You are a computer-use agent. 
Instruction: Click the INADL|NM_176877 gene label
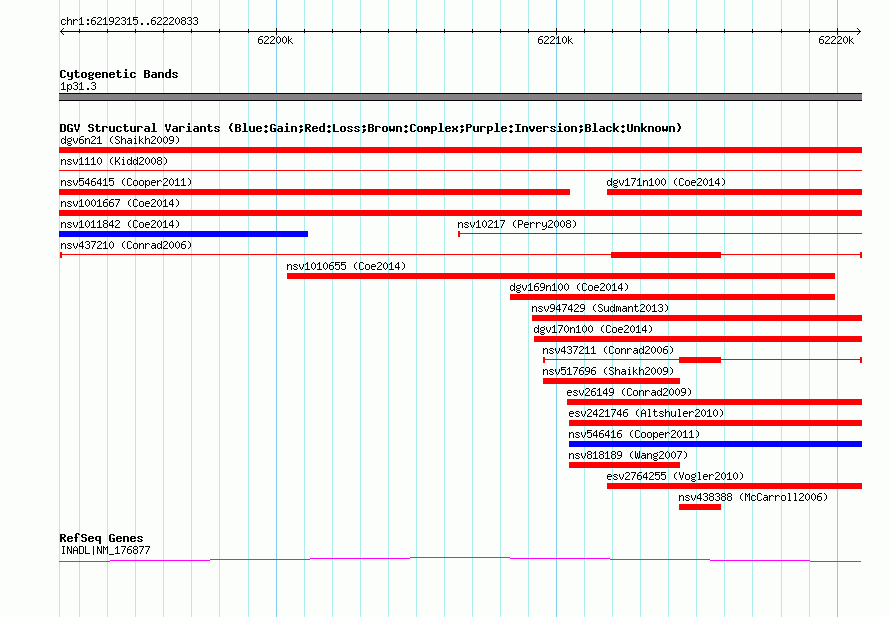click(105, 550)
